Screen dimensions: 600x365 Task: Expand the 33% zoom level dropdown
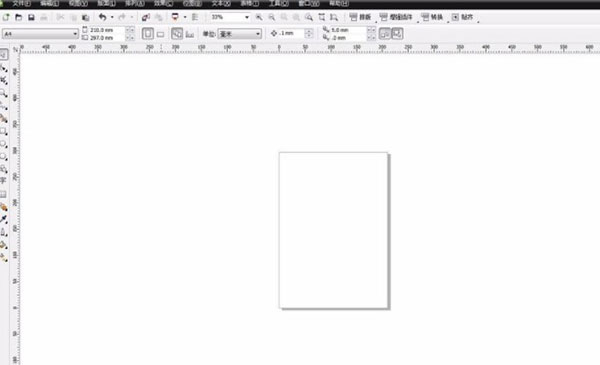tap(230, 17)
